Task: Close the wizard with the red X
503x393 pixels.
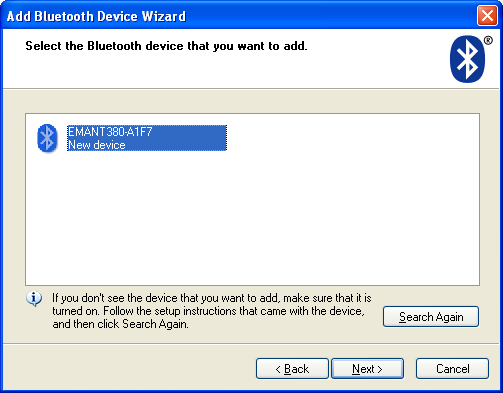Action: tap(487, 16)
